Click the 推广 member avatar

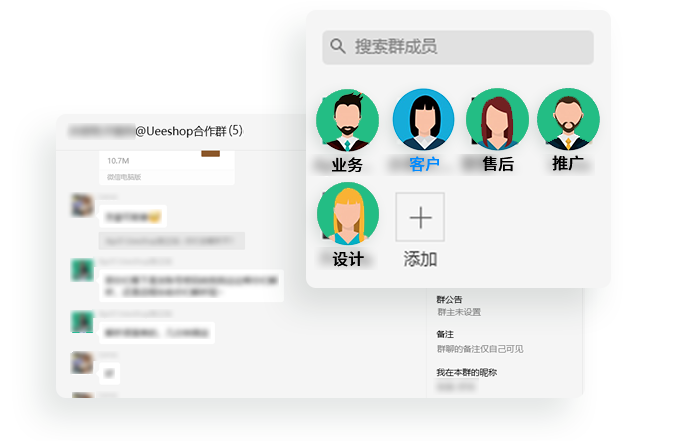coord(568,120)
